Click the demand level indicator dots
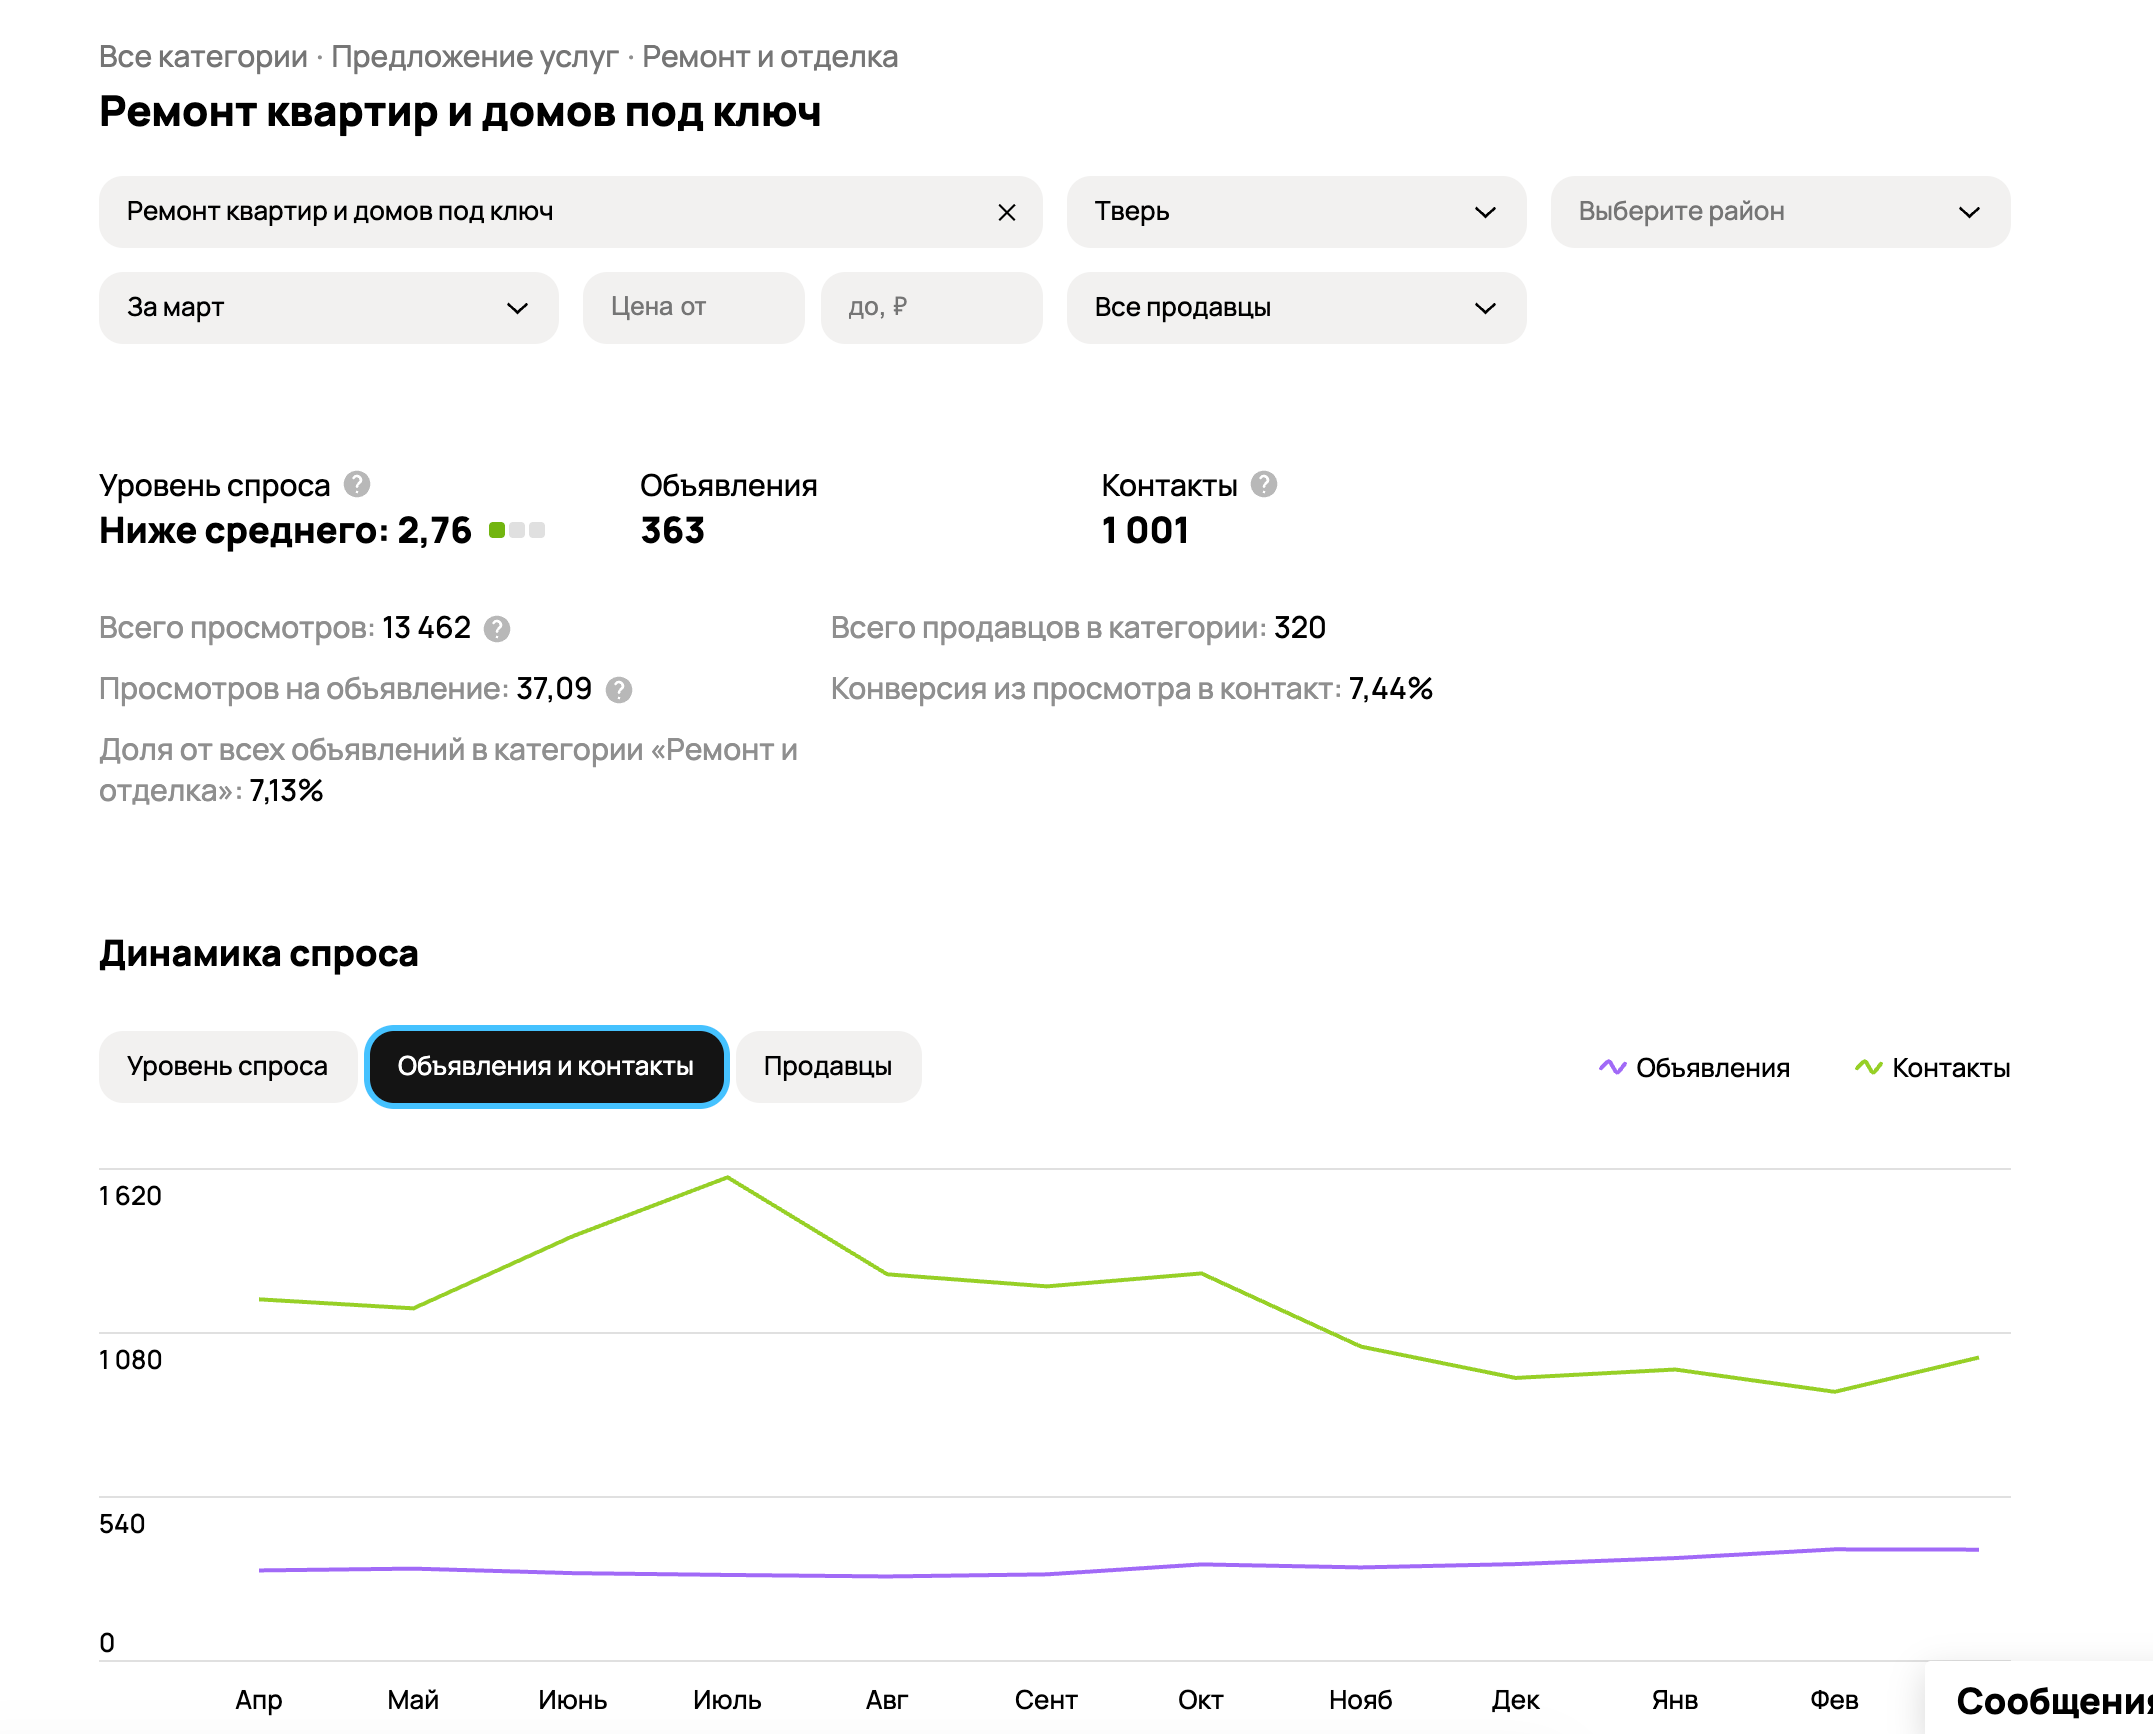 (516, 530)
